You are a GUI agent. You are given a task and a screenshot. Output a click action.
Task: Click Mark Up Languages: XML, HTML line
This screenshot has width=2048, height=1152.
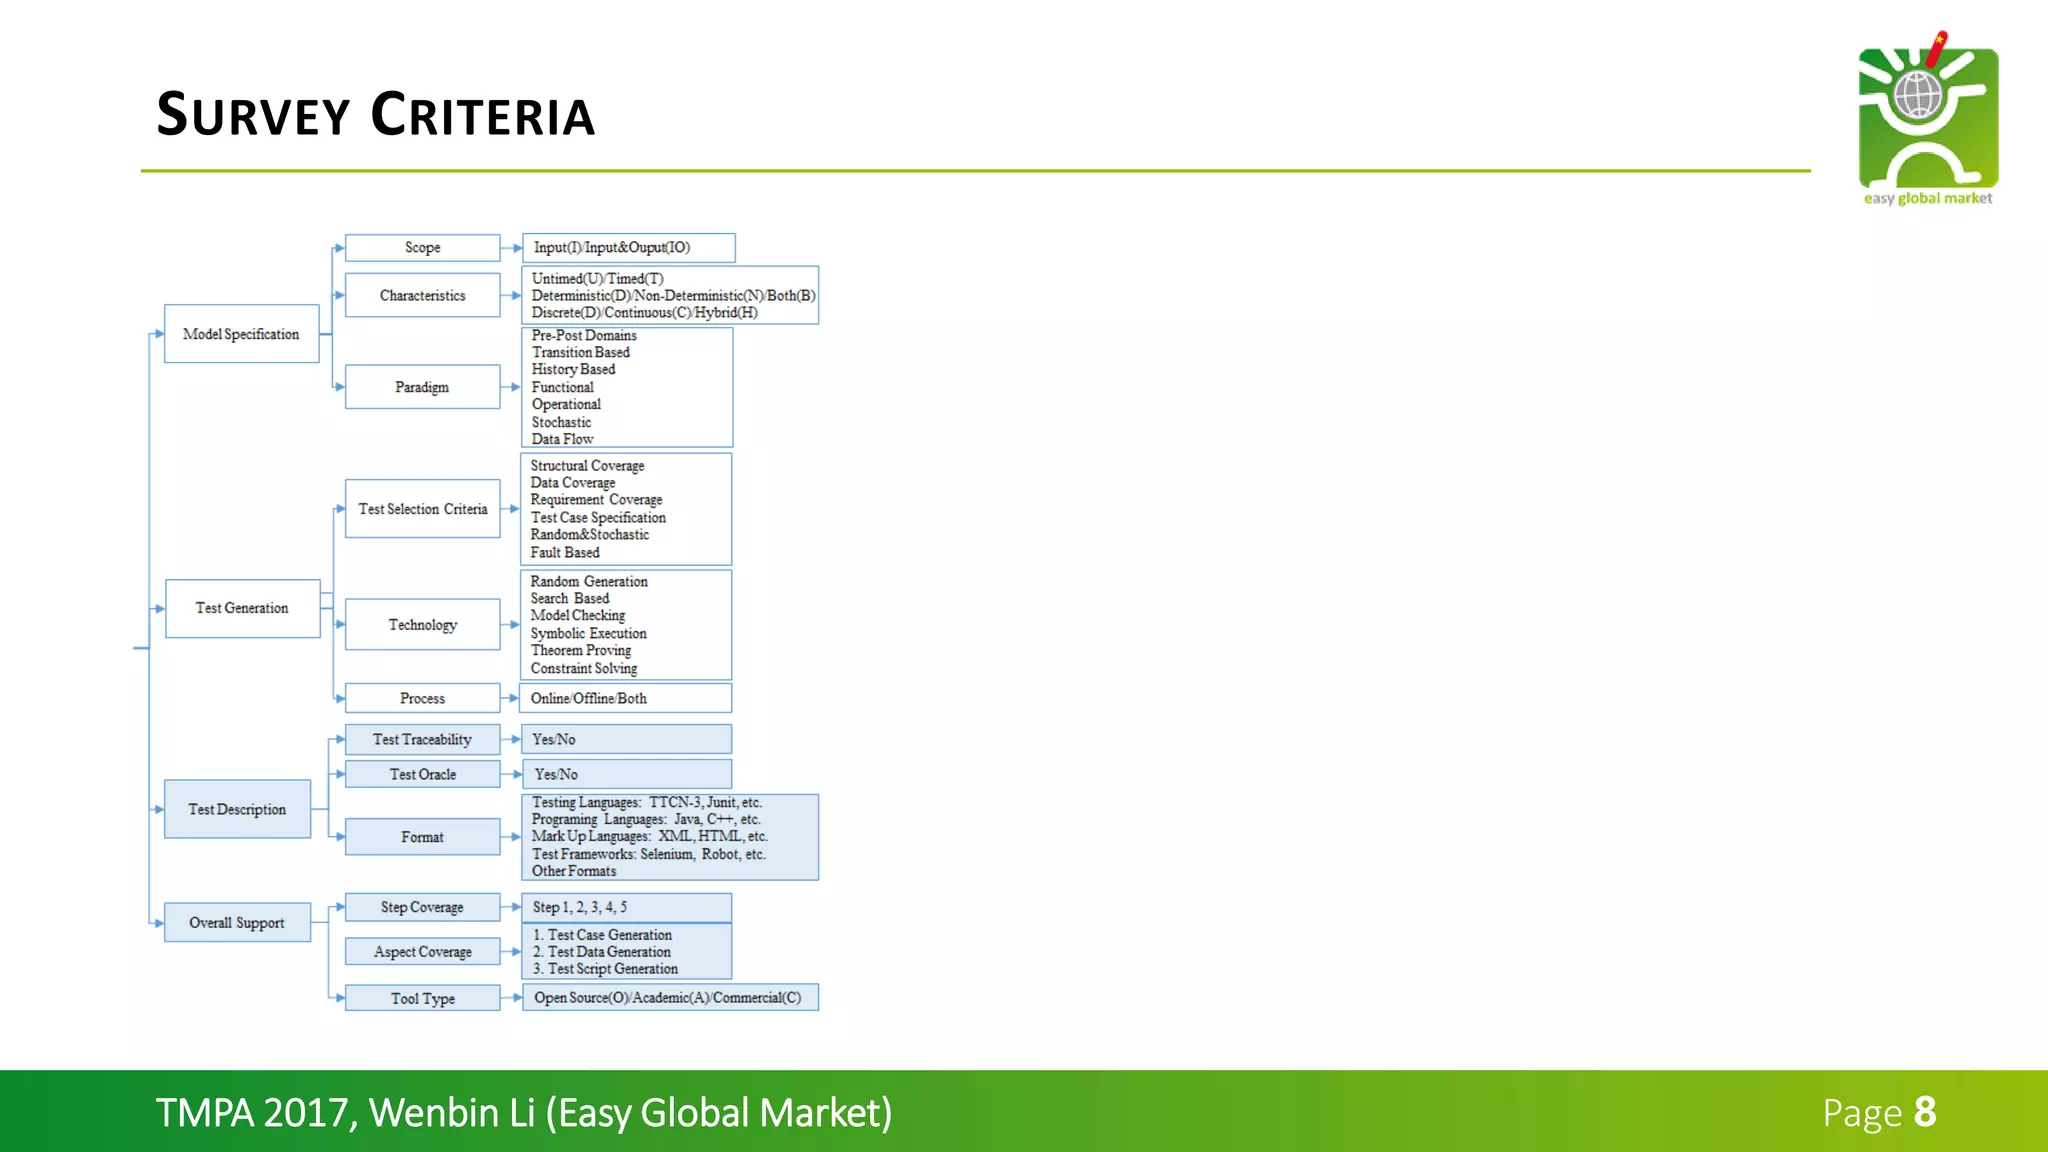click(650, 837)
